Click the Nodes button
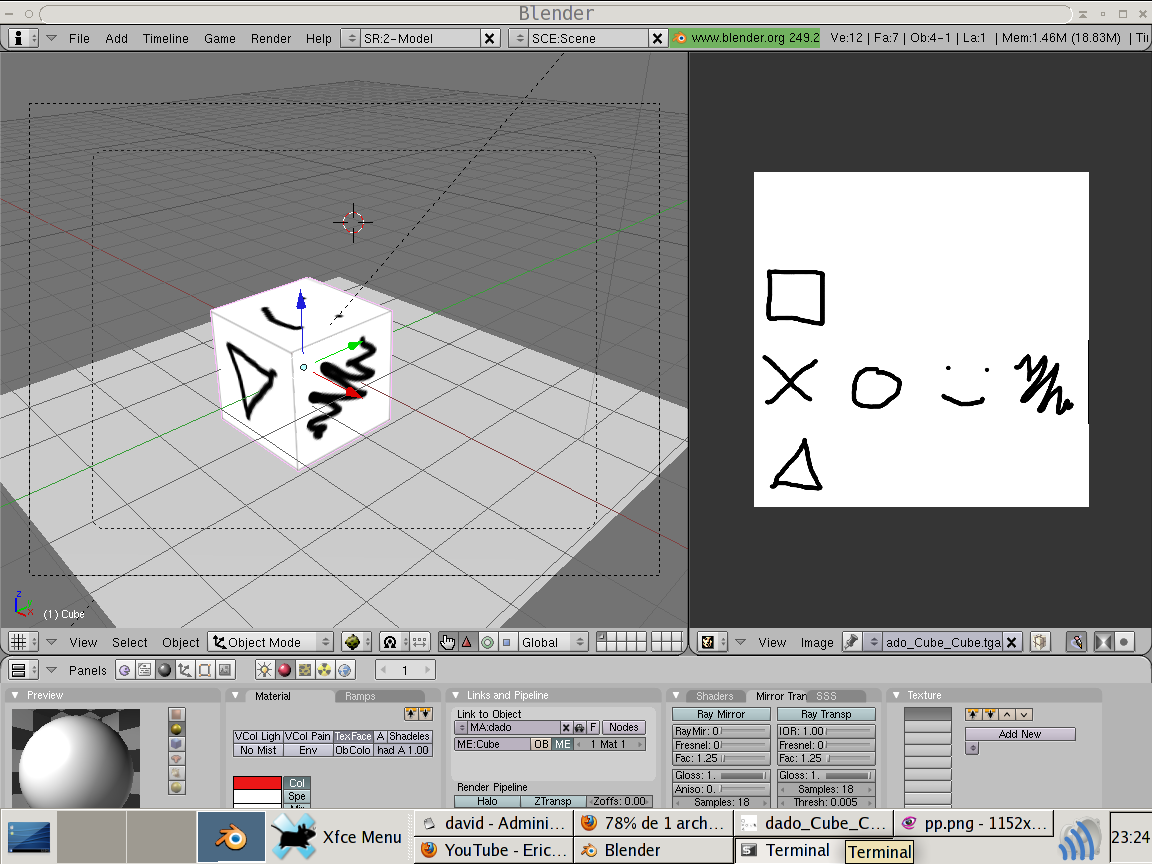This screenshot has width=1152, height=864. click(623, 727)
